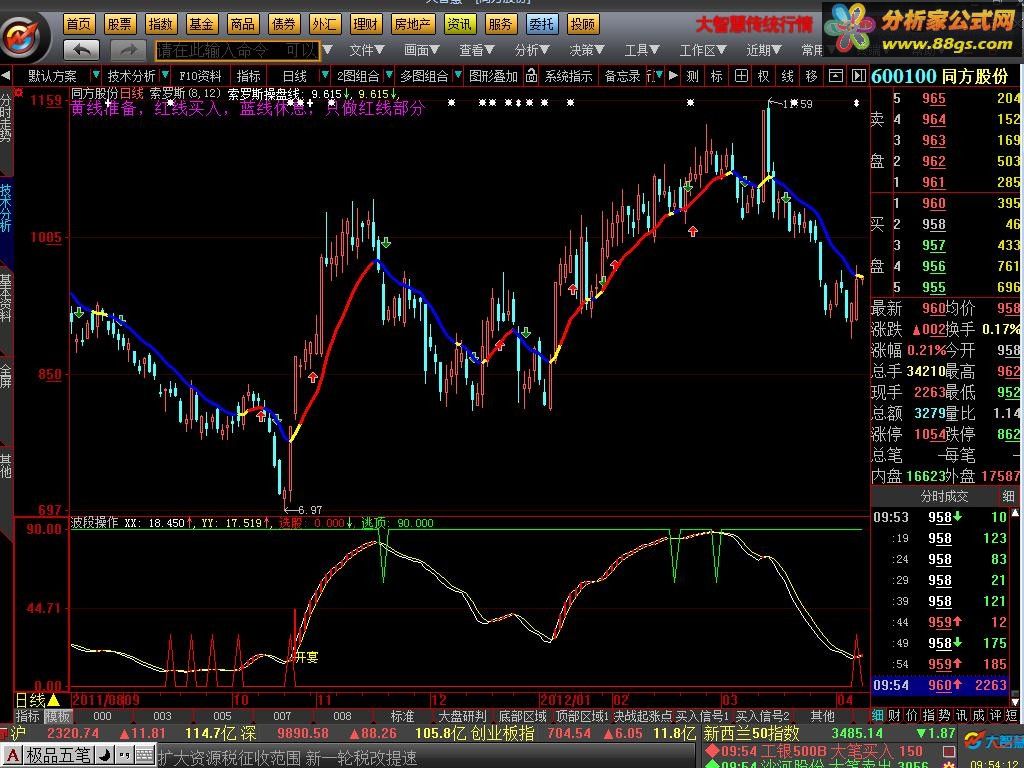Image resolution: width=1024 pixels, height=768 pixels.
Task: Select the 买入信号1 template tab
Action: pos(701,716)
